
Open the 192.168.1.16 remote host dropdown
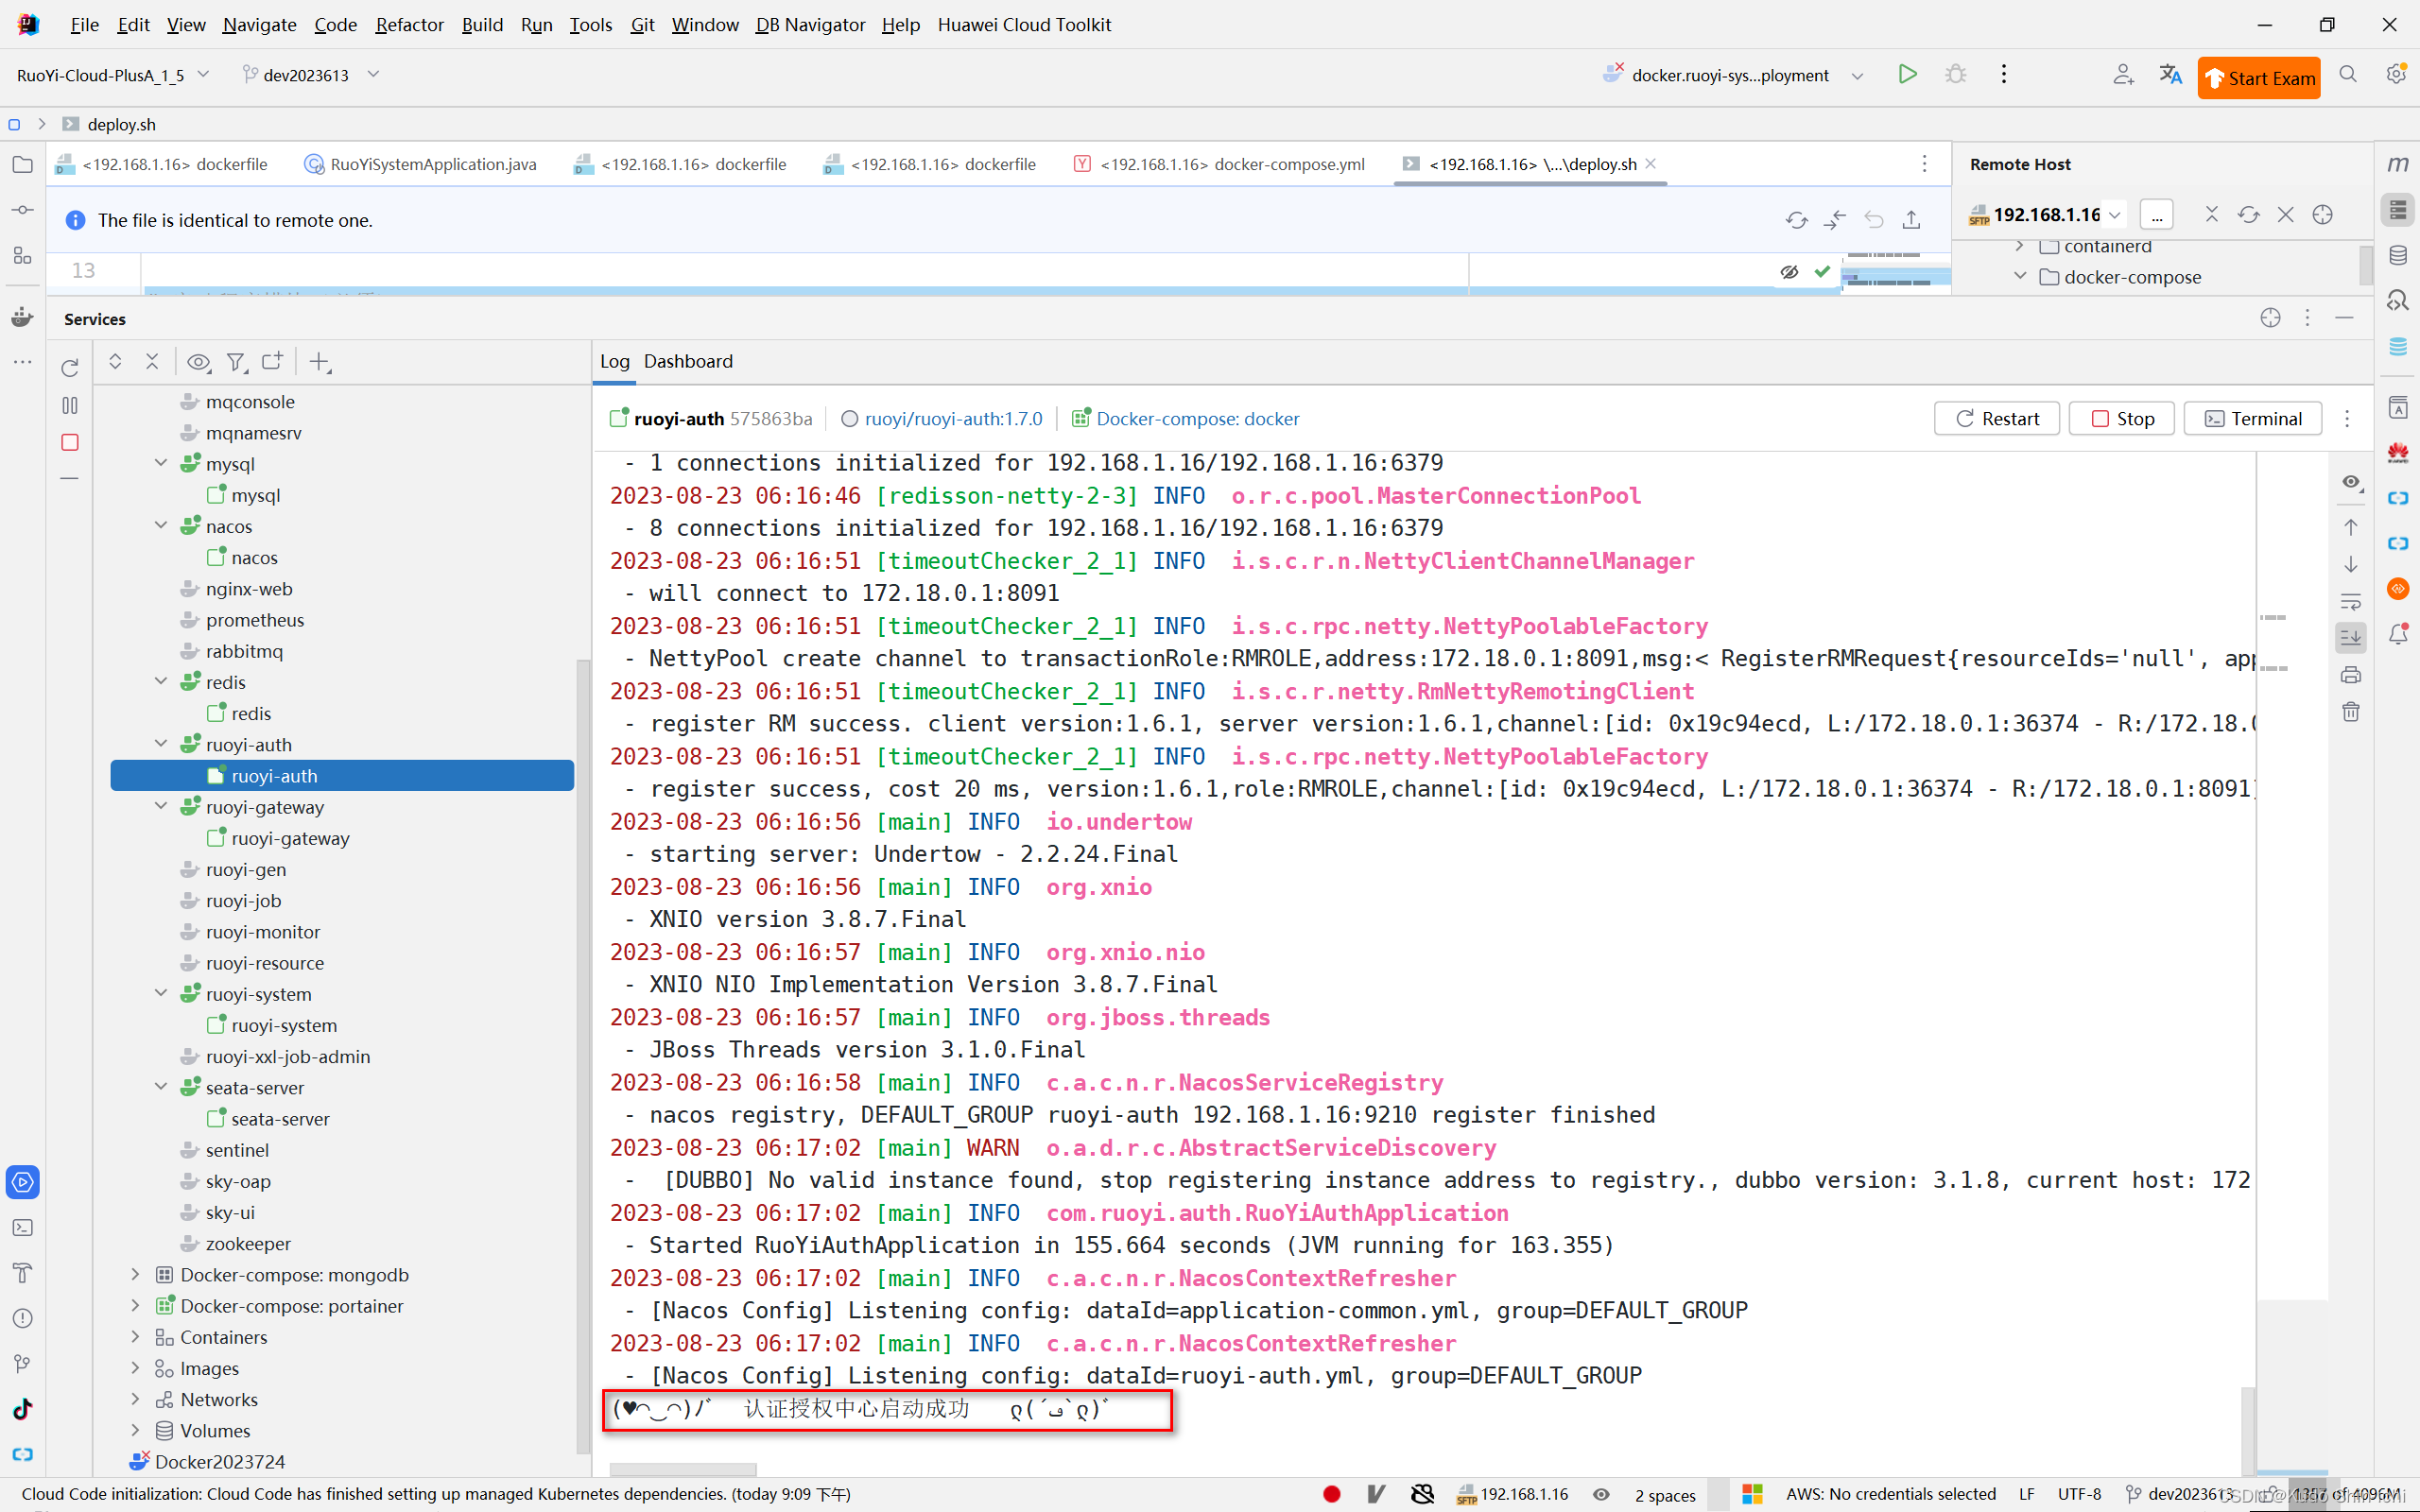coord(2114,215)
